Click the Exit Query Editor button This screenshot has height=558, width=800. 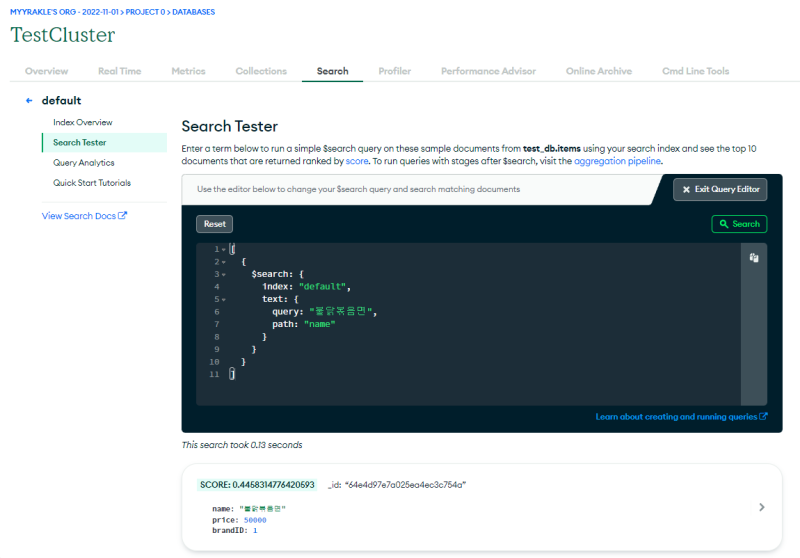(720, 189)
